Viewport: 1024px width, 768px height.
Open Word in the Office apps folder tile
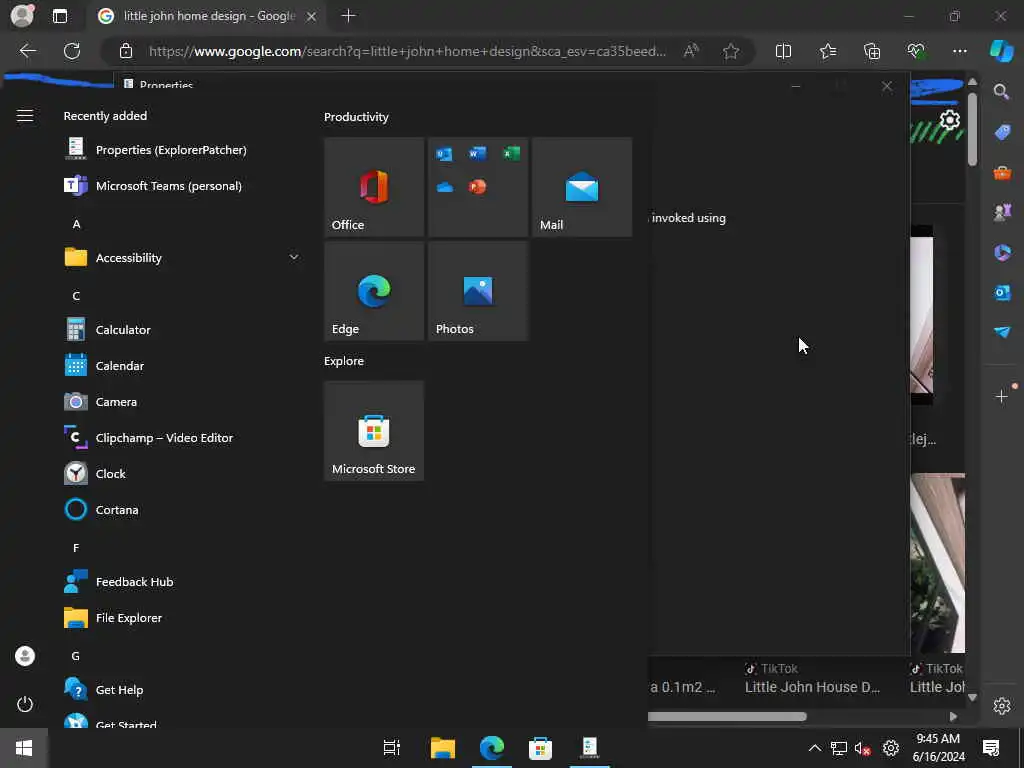click(x=477, y=153)
